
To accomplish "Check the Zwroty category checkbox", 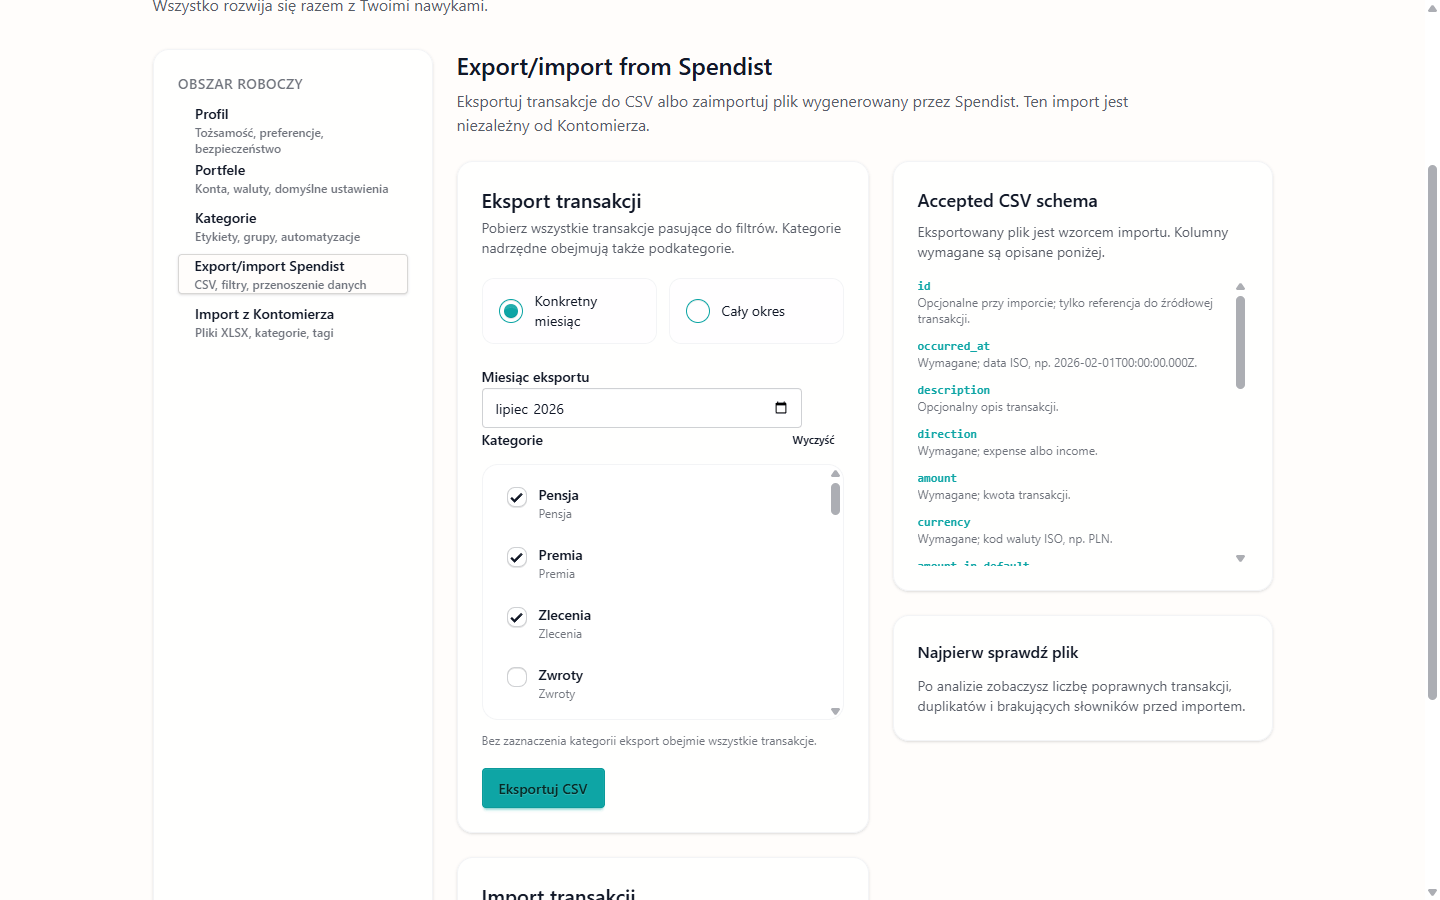I will point(517,677).
